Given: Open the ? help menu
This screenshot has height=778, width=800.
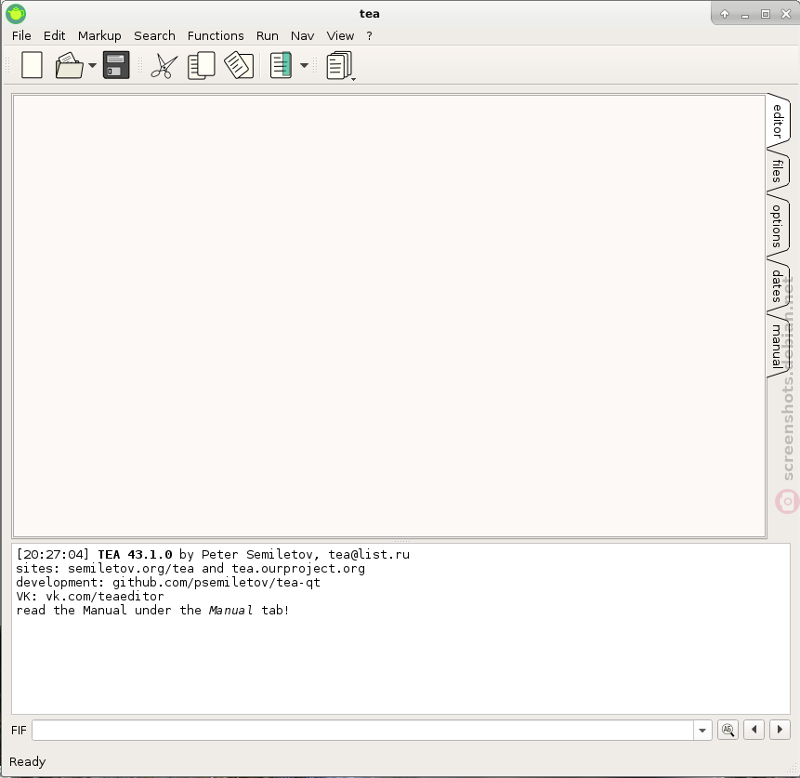Looking at the screenshot, I should [x=369, y=36].
